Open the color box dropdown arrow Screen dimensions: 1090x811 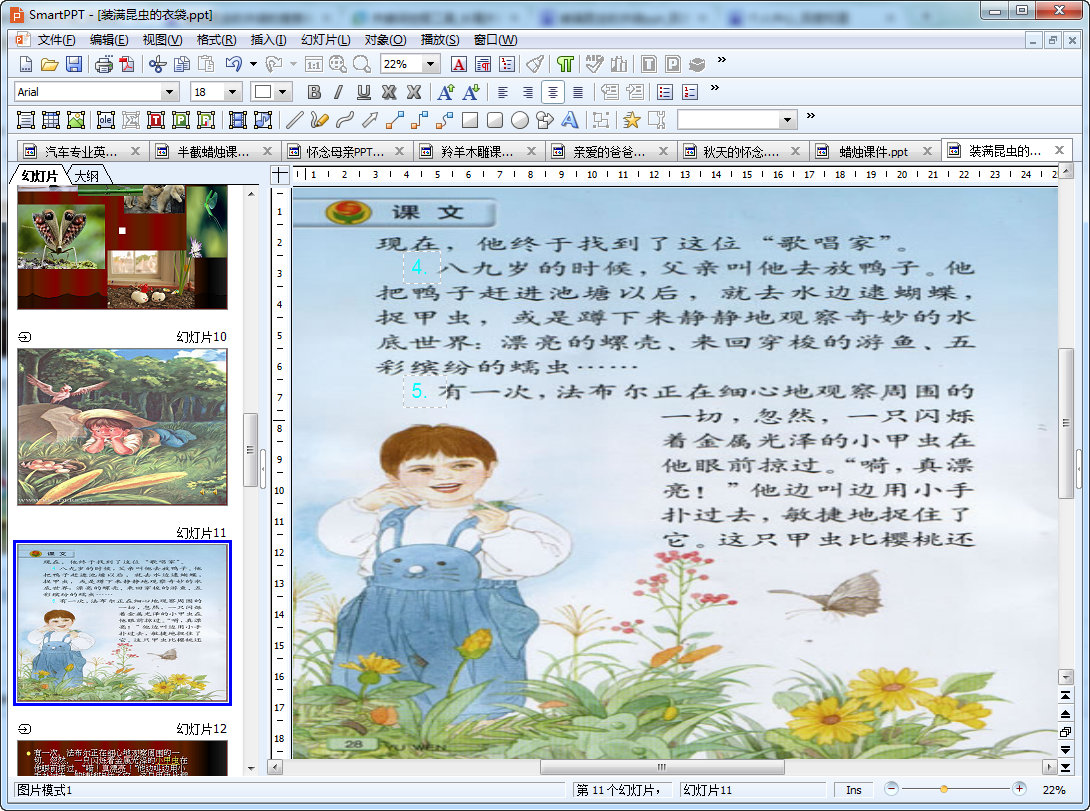pyautogui.click(x=282, y=92)
